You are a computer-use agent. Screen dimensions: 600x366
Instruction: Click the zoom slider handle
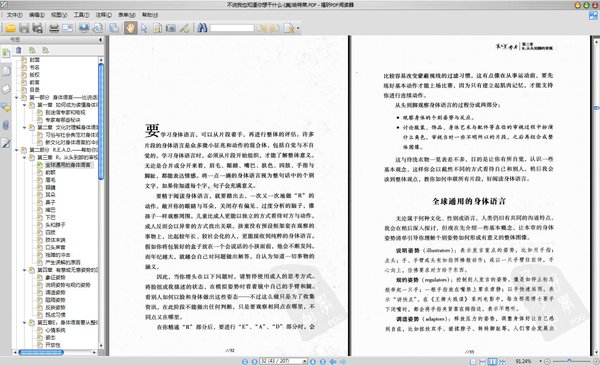(569, 361)
